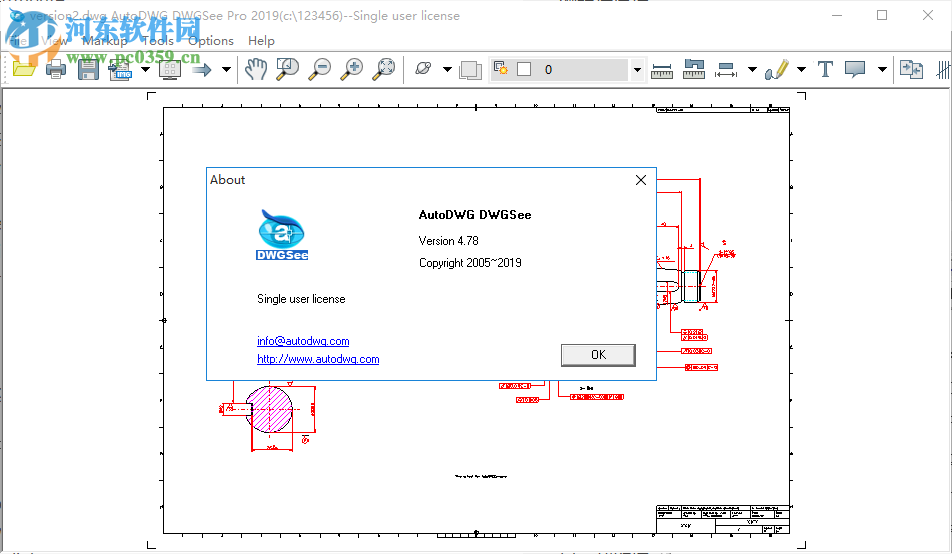Viewport: 952px width, 554px height.
Task: Open the dropdown next to comment tool
Action: 882,69
